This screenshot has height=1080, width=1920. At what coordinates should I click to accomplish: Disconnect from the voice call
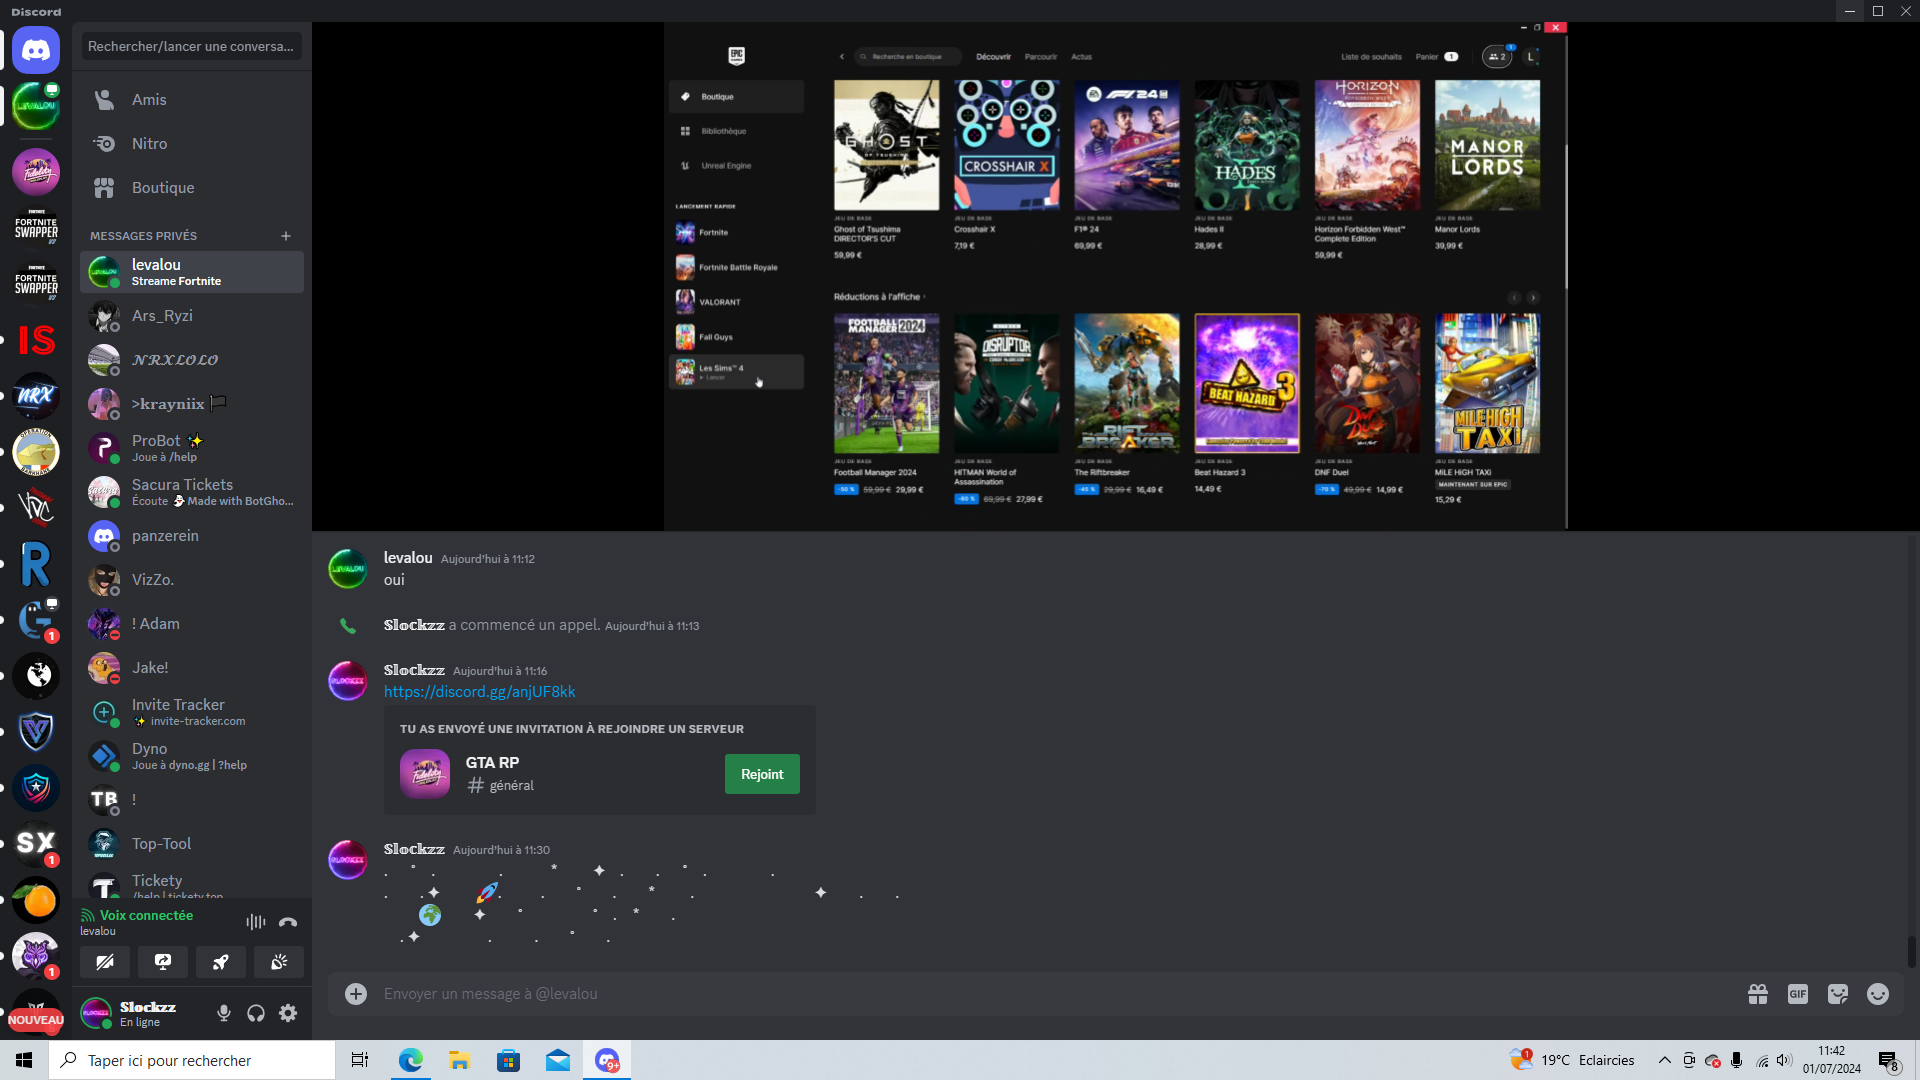288,922
